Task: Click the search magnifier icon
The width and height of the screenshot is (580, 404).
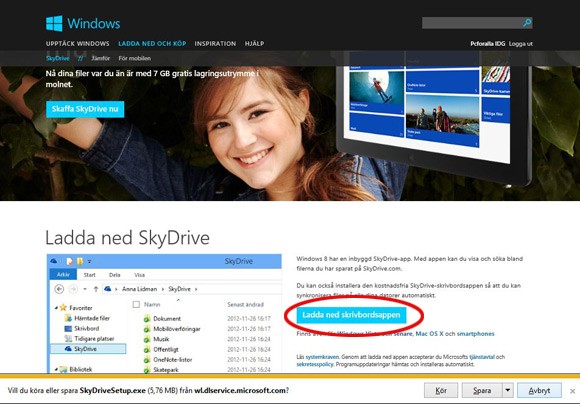Action: 527,23
